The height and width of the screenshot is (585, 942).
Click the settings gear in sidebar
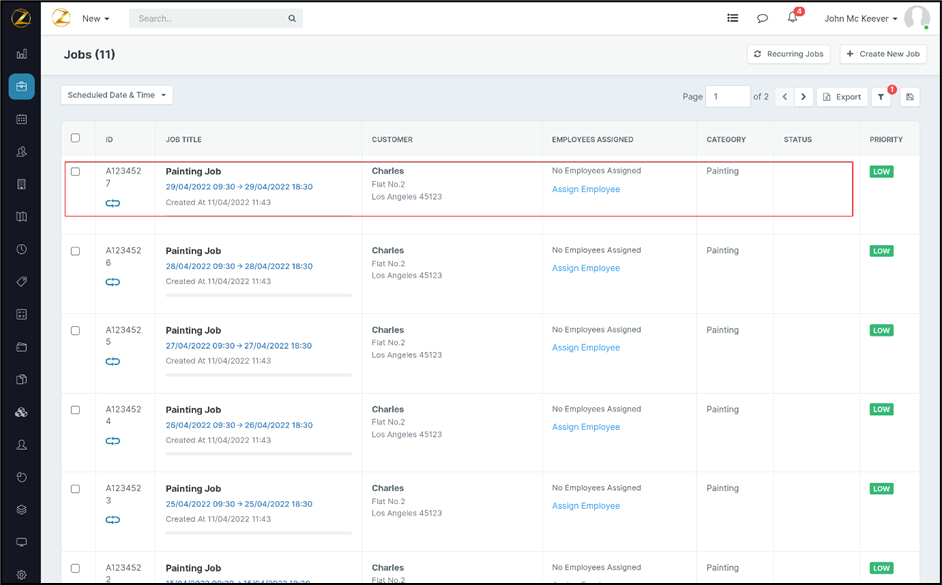coord(22,575)
